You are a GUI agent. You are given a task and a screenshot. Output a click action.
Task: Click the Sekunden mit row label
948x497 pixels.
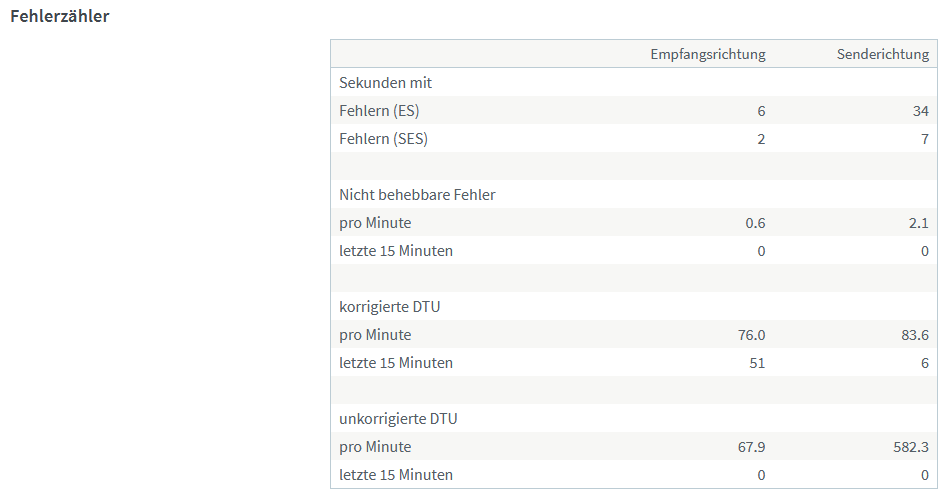click(x=386, y=83)
